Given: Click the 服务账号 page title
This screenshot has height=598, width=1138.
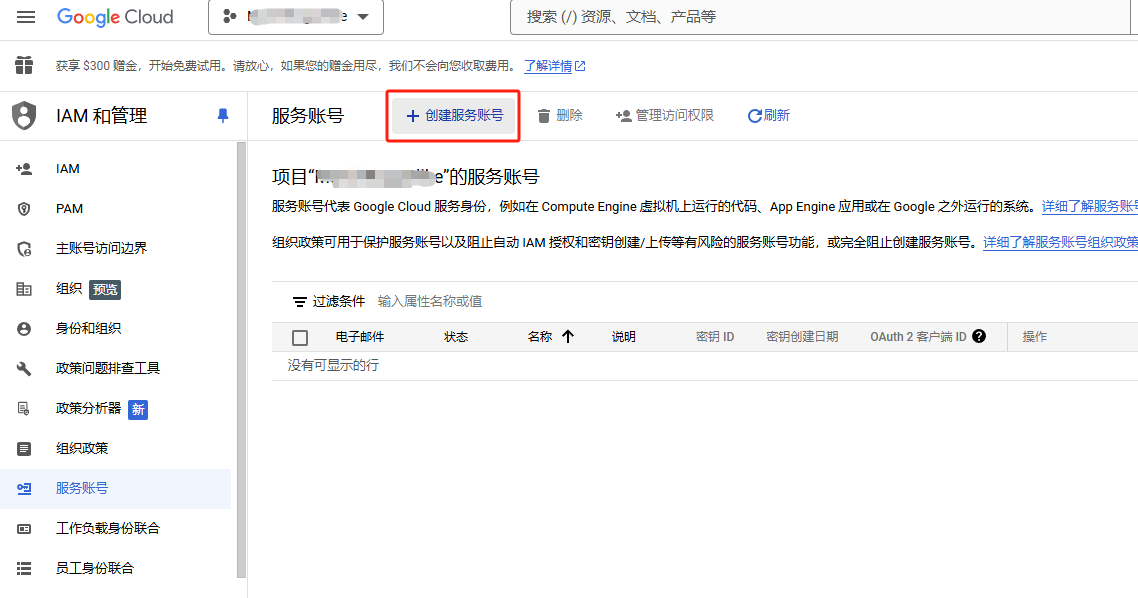Looking at the screenshot, I should 308,116.
